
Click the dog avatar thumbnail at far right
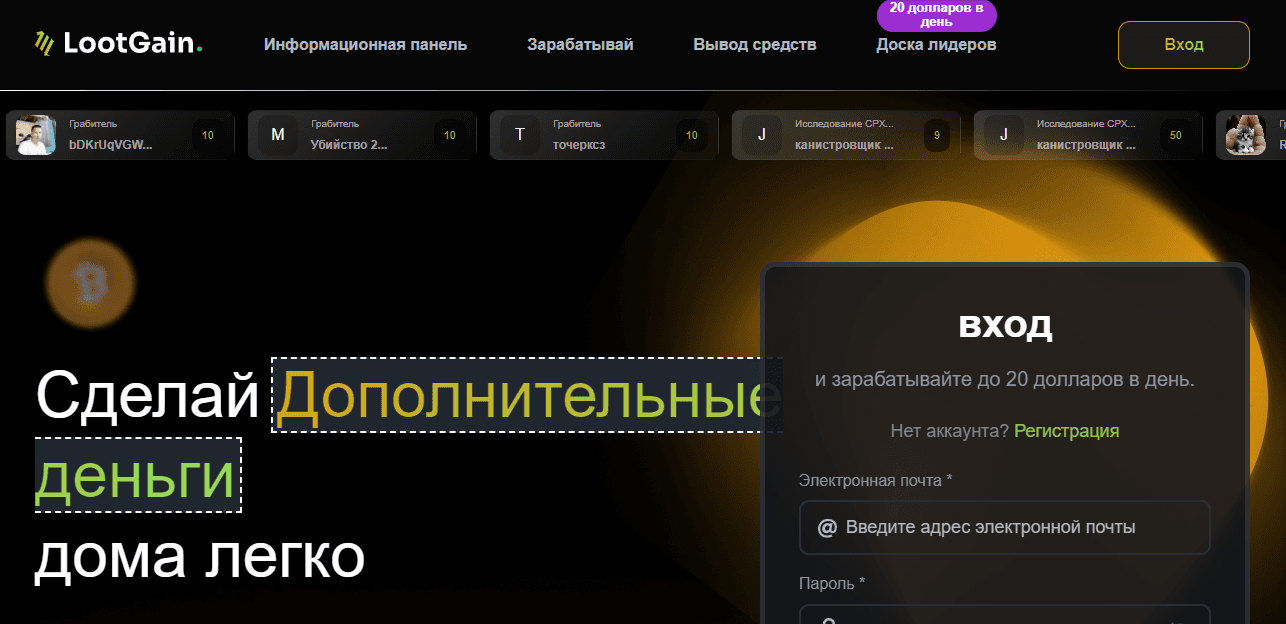click(1245, 134)
